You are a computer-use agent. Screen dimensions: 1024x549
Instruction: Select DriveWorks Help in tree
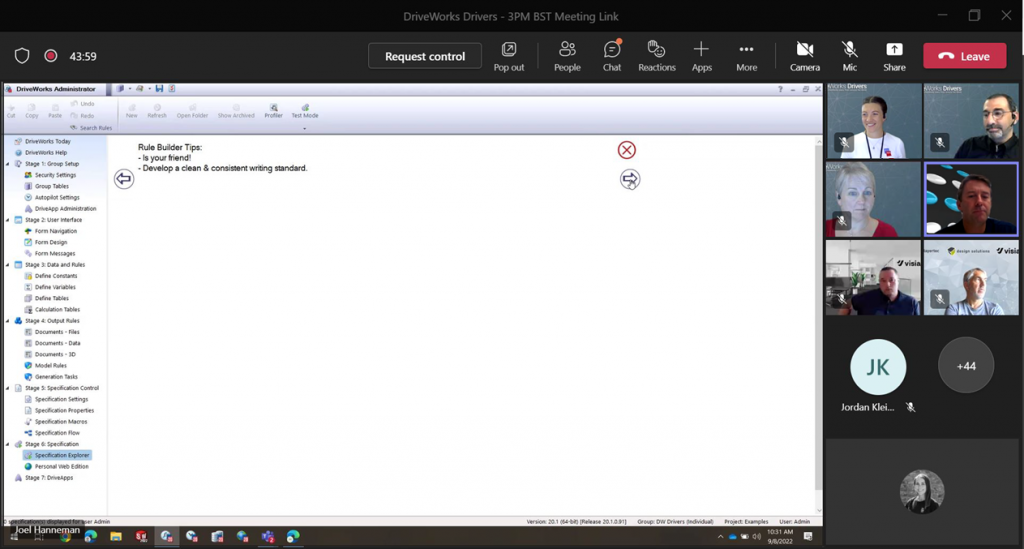40,152
